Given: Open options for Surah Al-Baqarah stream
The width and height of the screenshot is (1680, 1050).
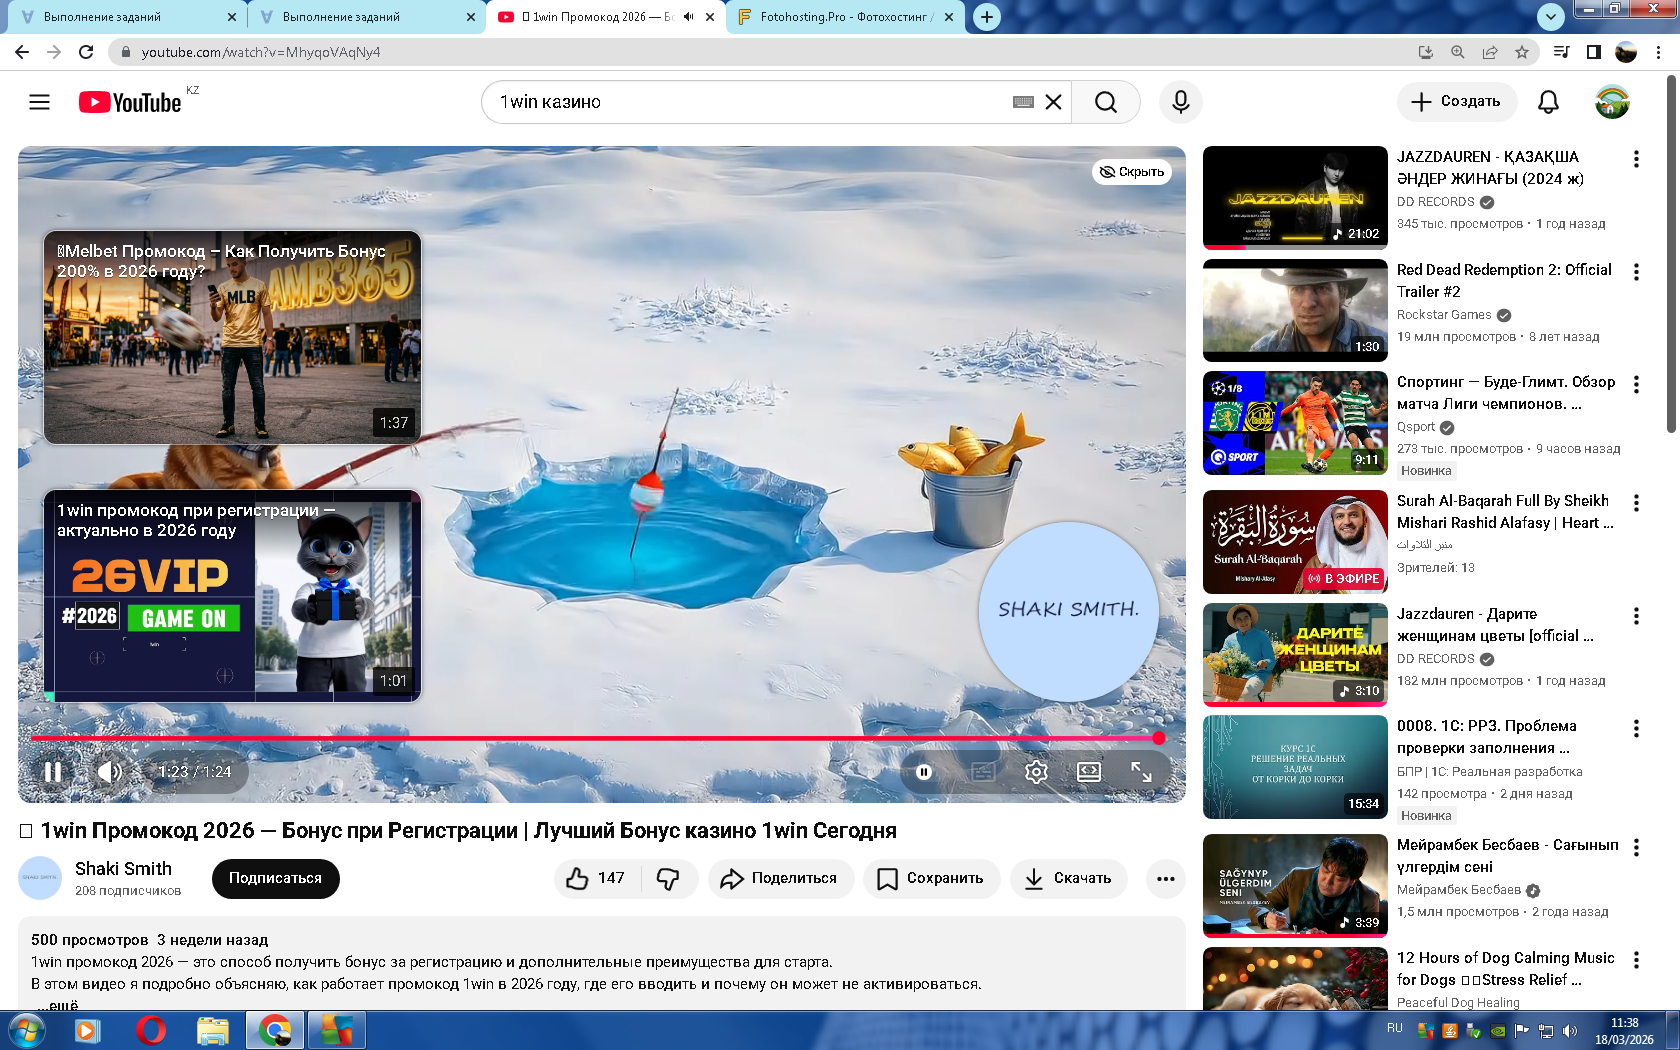Looking at the screenshot, I should pyautogui.click(x=1636, y=503).
